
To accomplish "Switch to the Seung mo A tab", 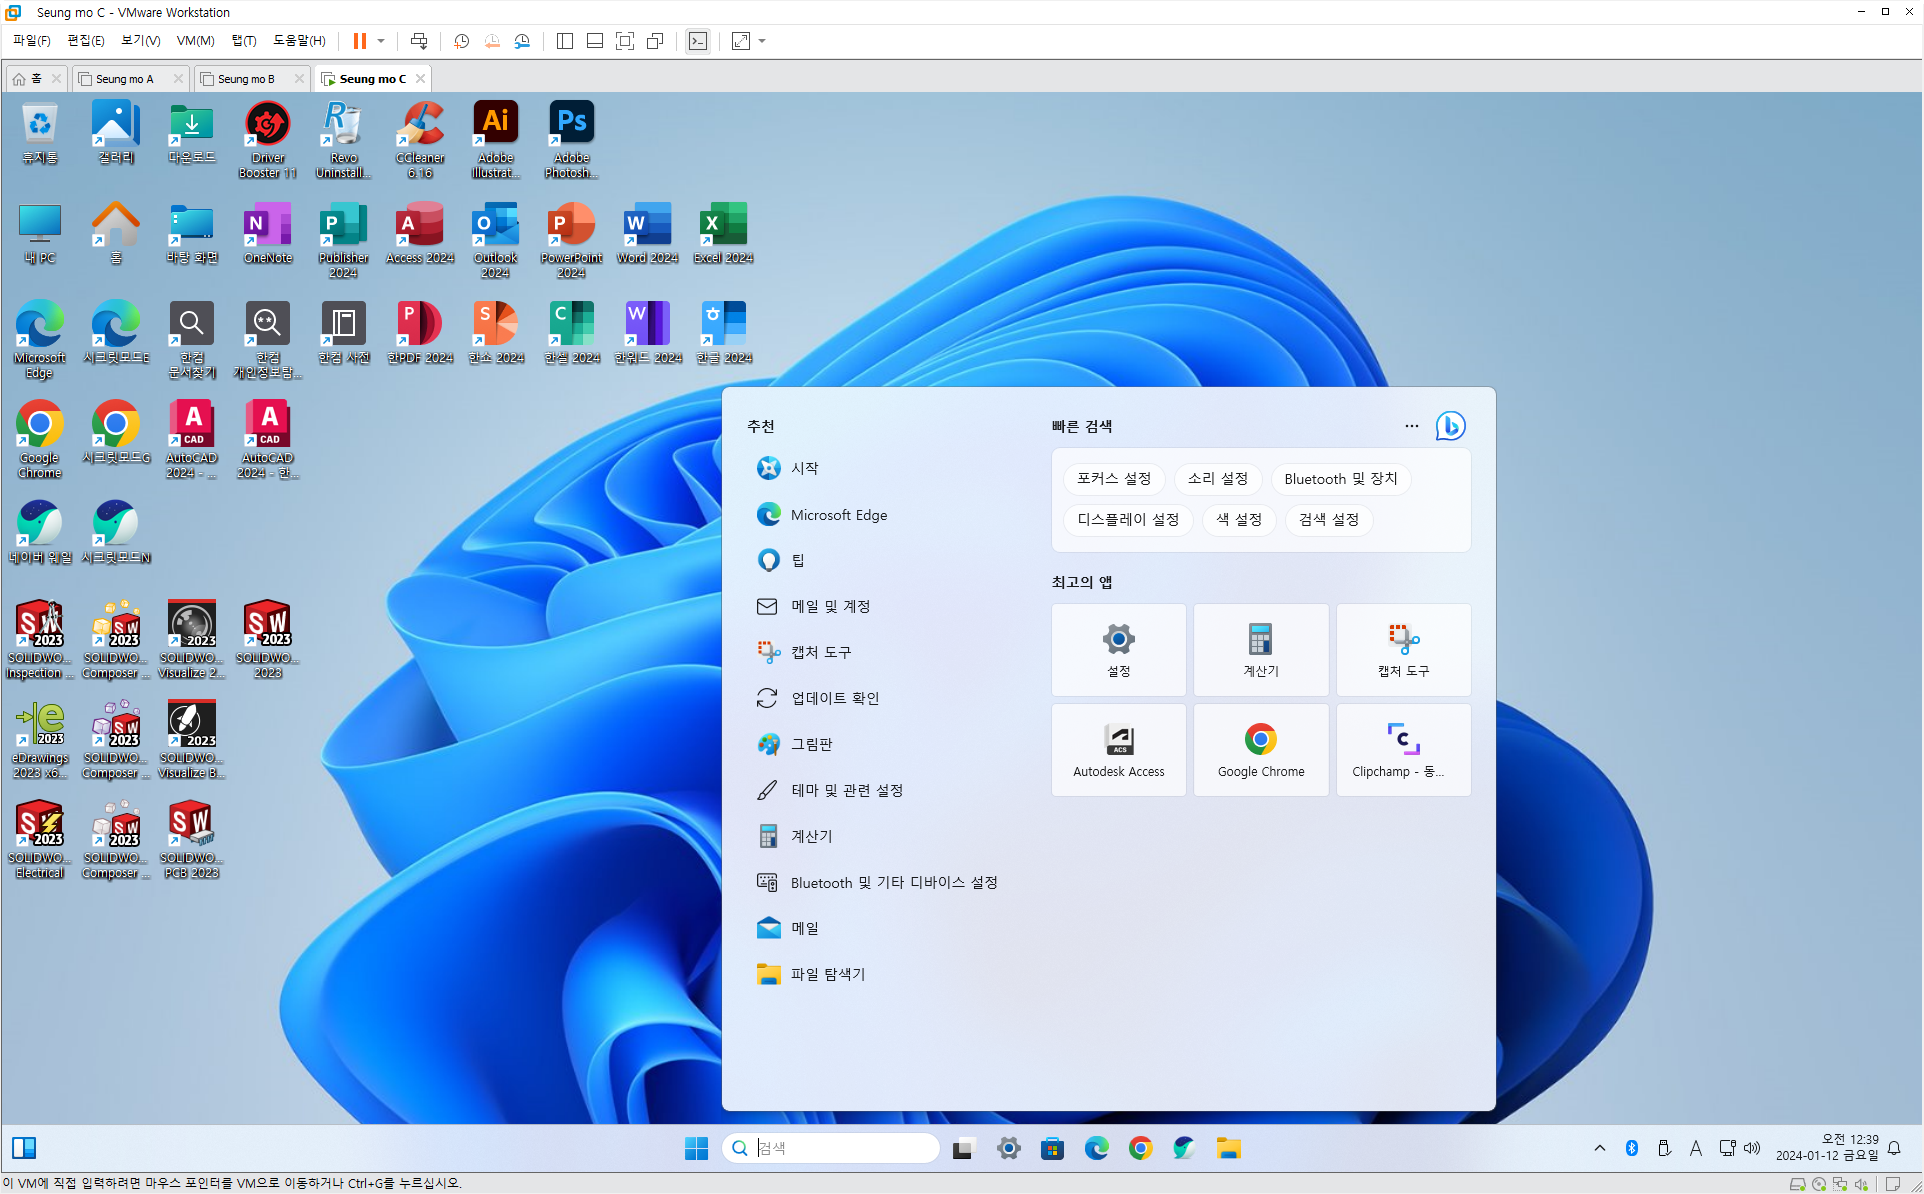I will click(125, 79).
